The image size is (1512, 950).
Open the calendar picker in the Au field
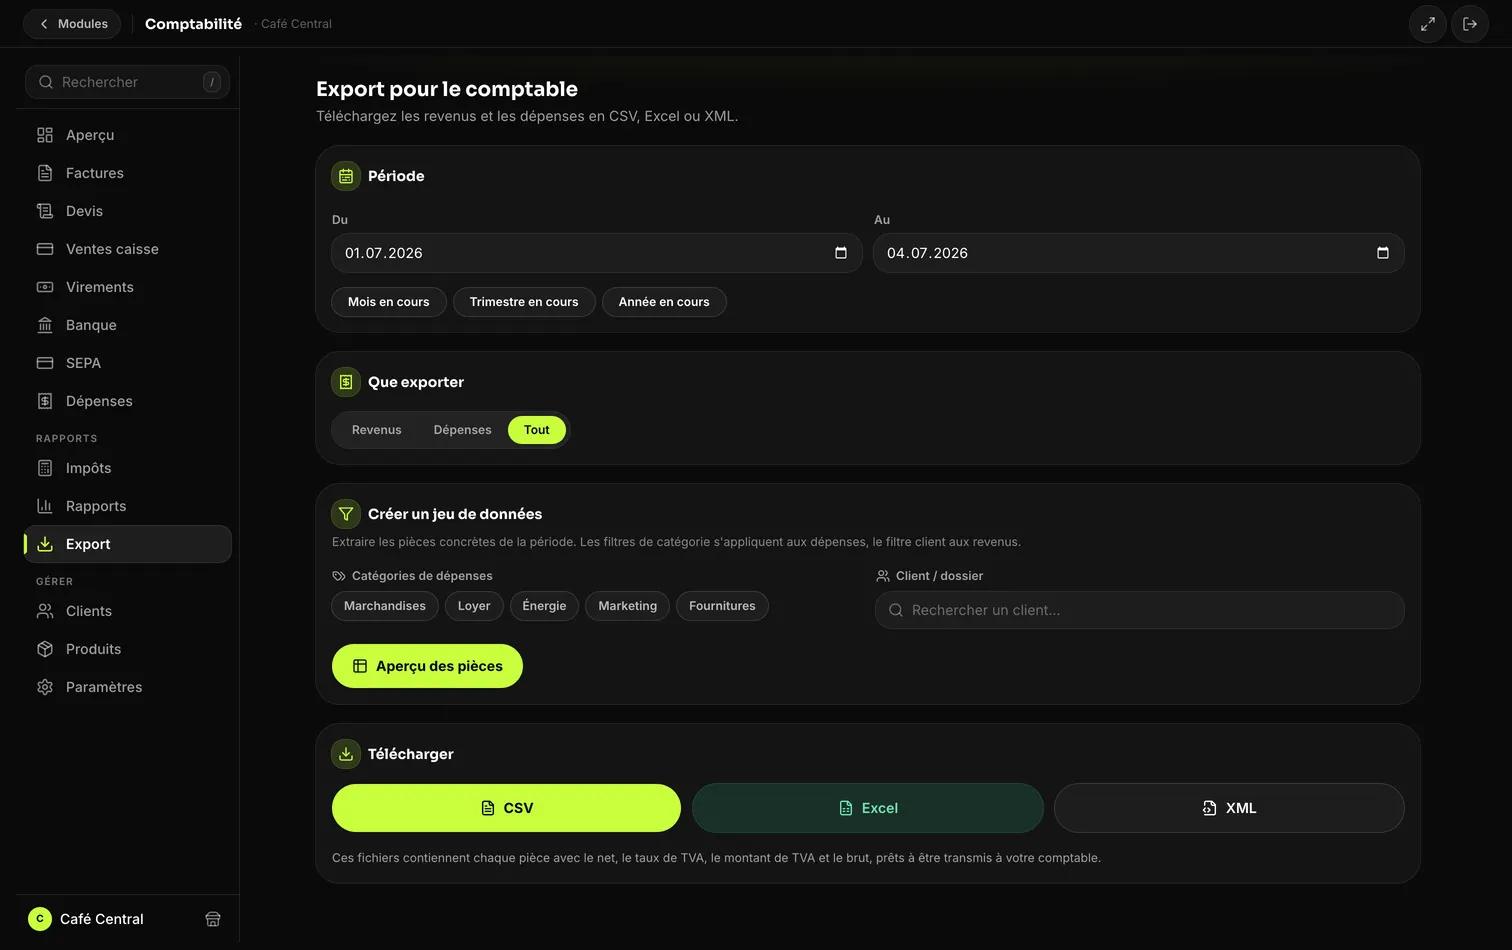[x=1383, y=253]
